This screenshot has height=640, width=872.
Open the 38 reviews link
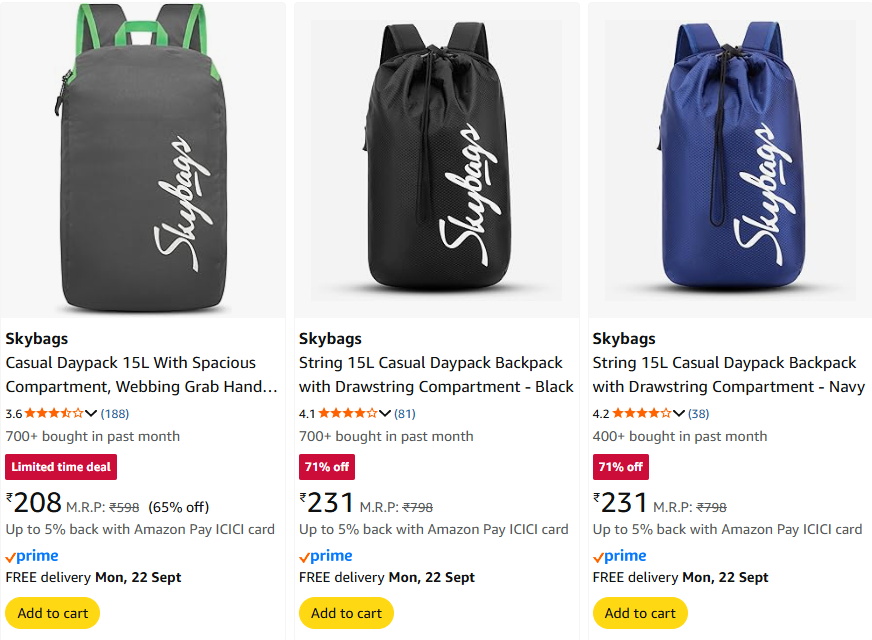coord(698,413)
